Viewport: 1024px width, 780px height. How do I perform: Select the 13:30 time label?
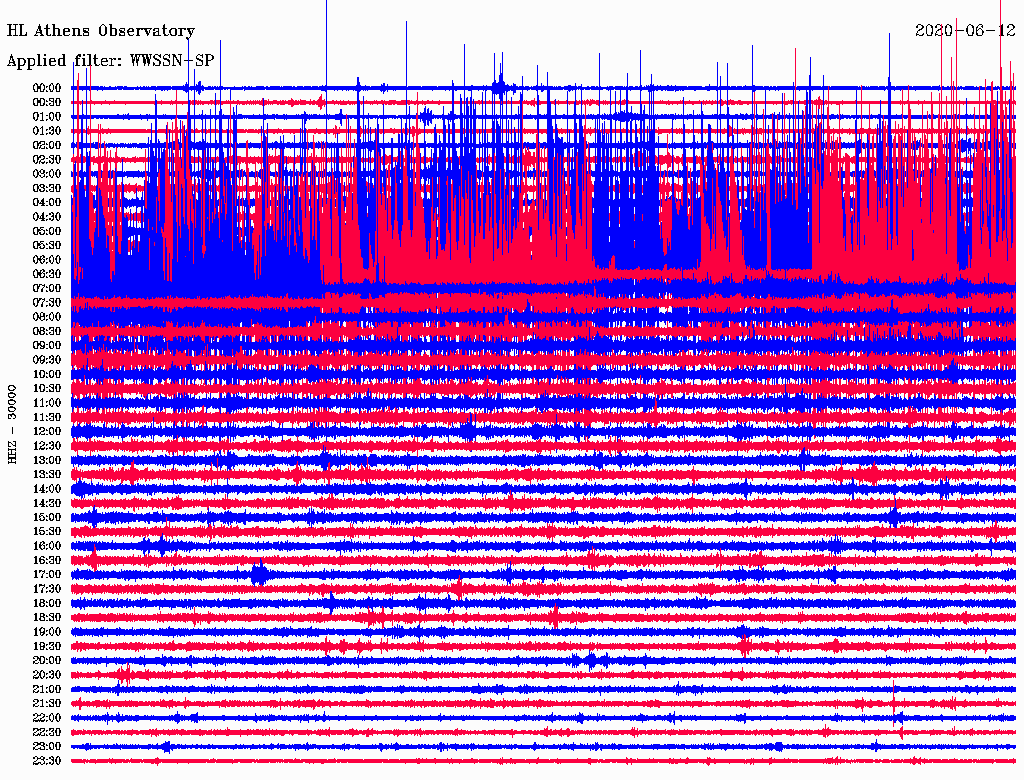[47, 474]
